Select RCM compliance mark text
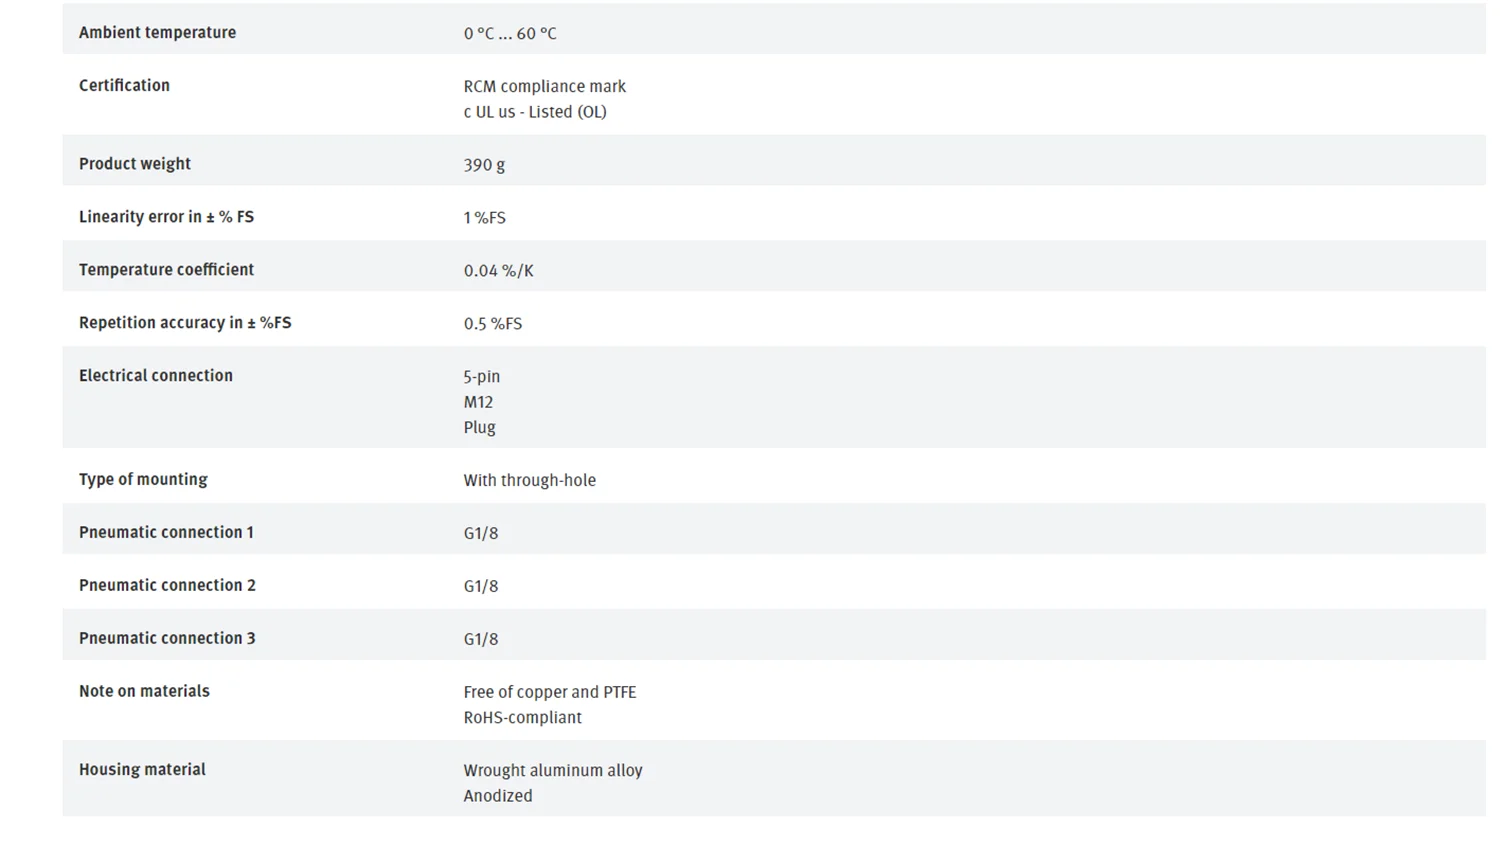 pyautogui.click(x=545, y=86)
